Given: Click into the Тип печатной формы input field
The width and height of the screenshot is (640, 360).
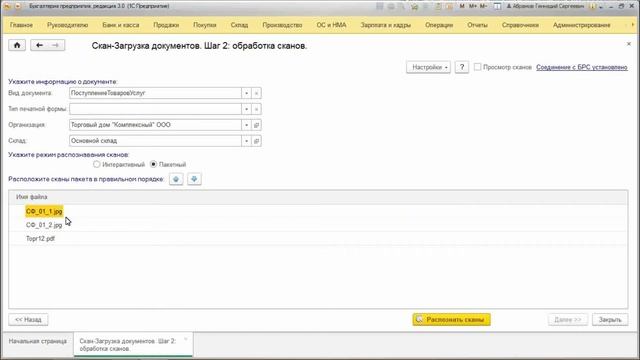Looking at the screenshot, I should 155,109.
